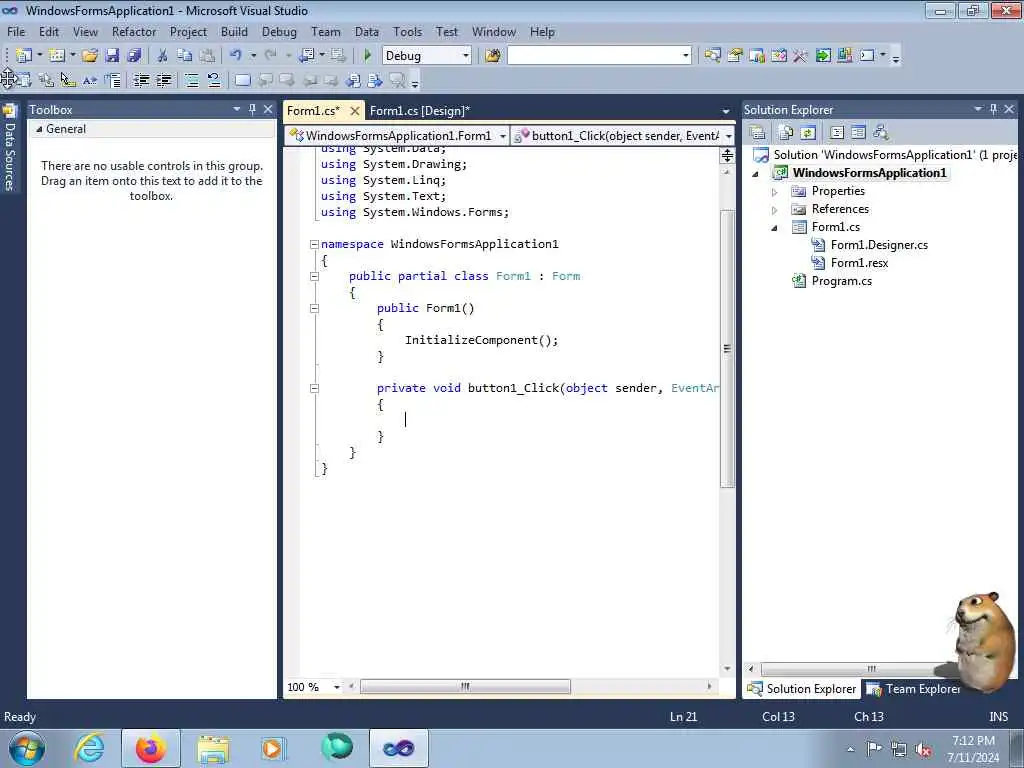Open the Team menu

[x=325, y=31]
